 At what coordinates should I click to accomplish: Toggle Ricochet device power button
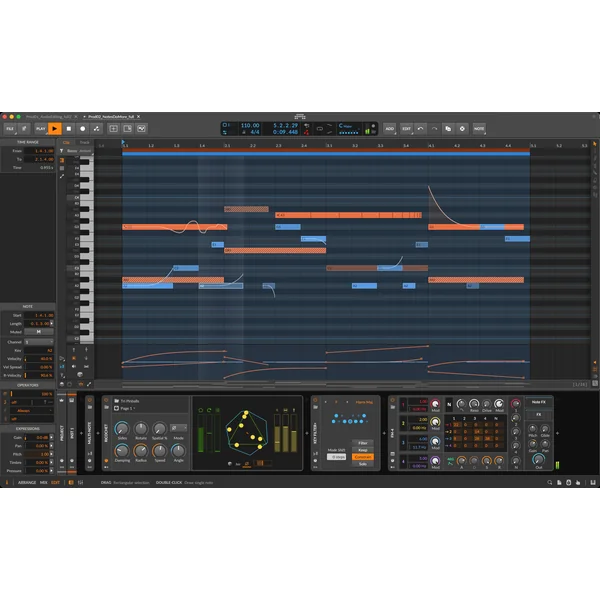tap(106, 400)
